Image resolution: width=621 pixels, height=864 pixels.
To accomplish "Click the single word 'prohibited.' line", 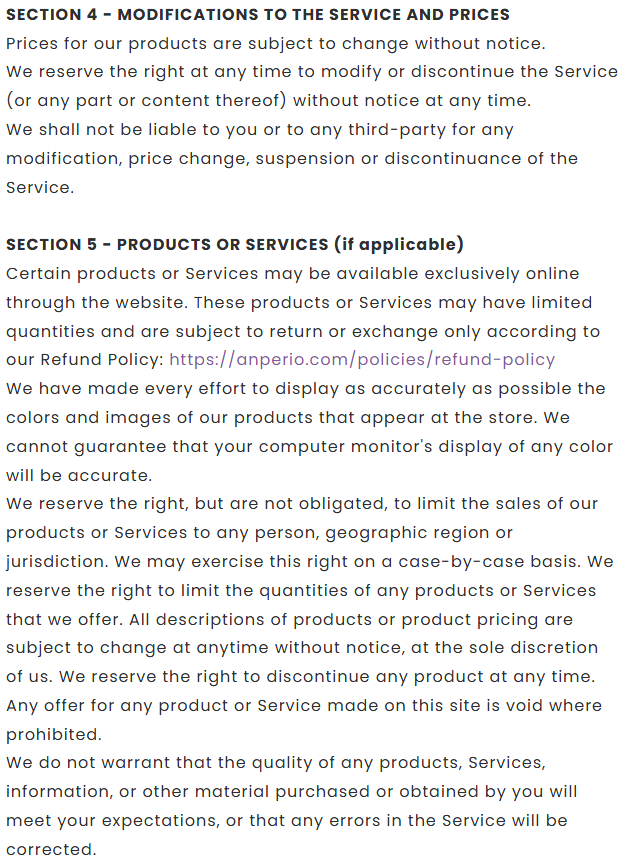I will pos(54,734).
